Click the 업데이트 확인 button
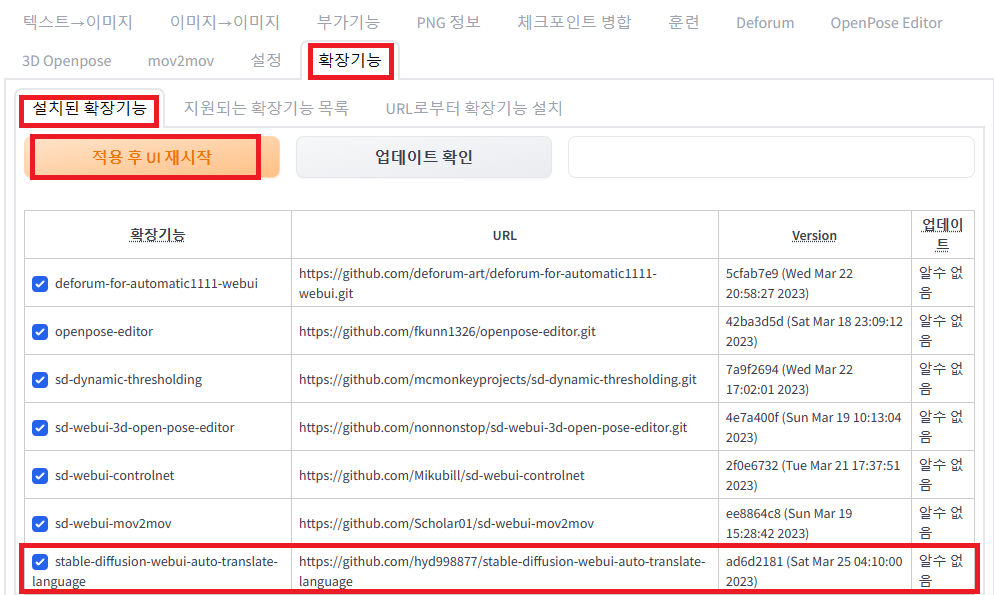 [423, 157]
